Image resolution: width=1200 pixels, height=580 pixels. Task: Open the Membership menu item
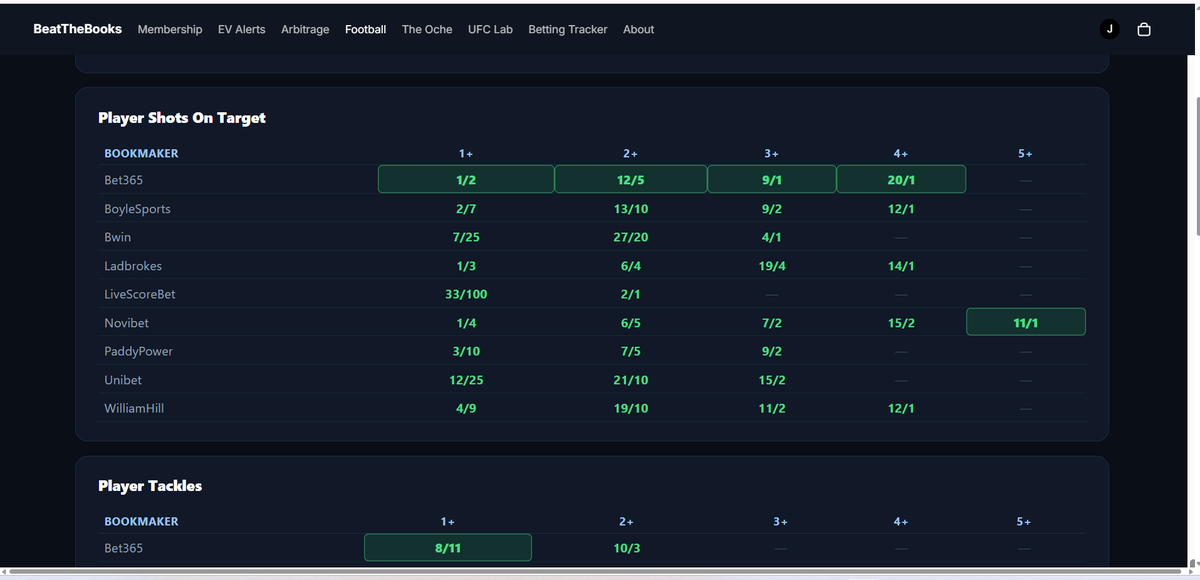(170, 29)
